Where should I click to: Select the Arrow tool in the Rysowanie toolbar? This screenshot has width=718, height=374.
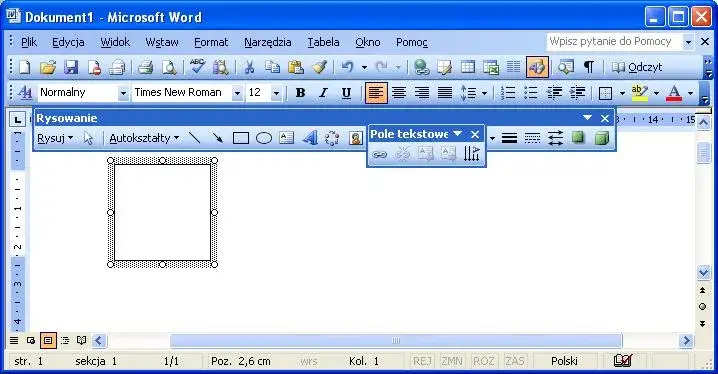coord(218,138)
